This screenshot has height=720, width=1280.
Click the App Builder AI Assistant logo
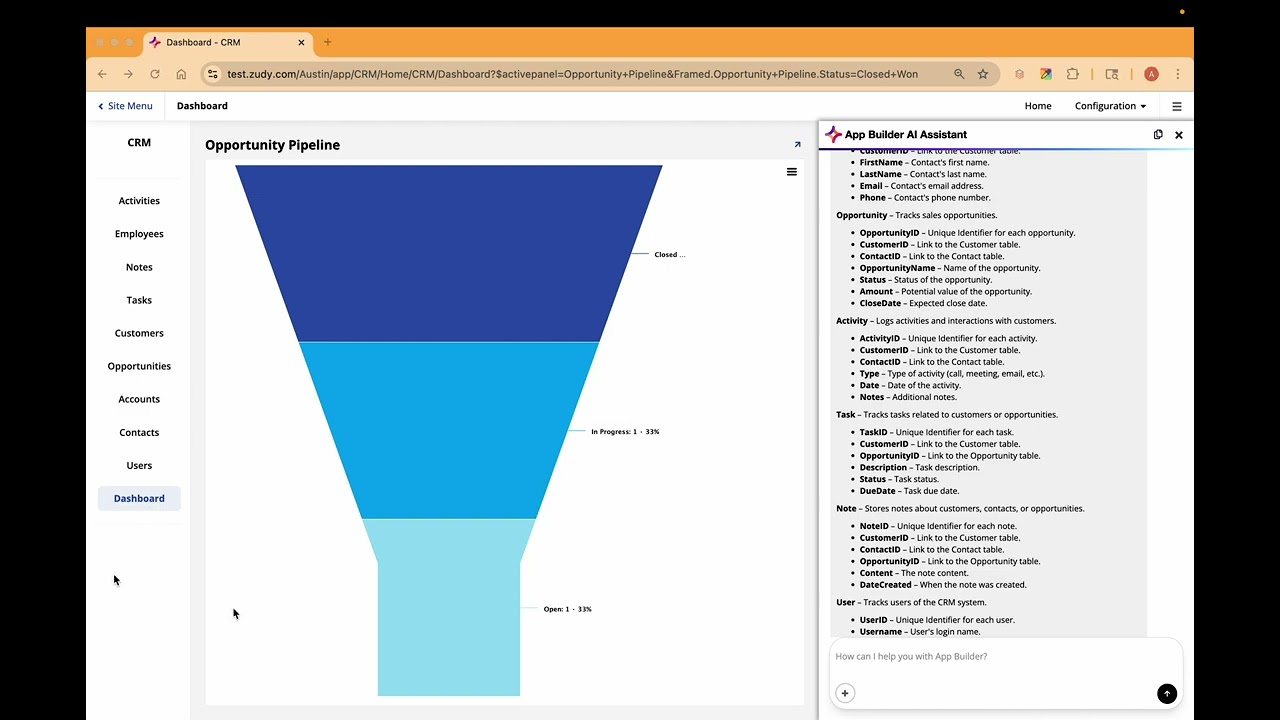[x=833, y=135]
